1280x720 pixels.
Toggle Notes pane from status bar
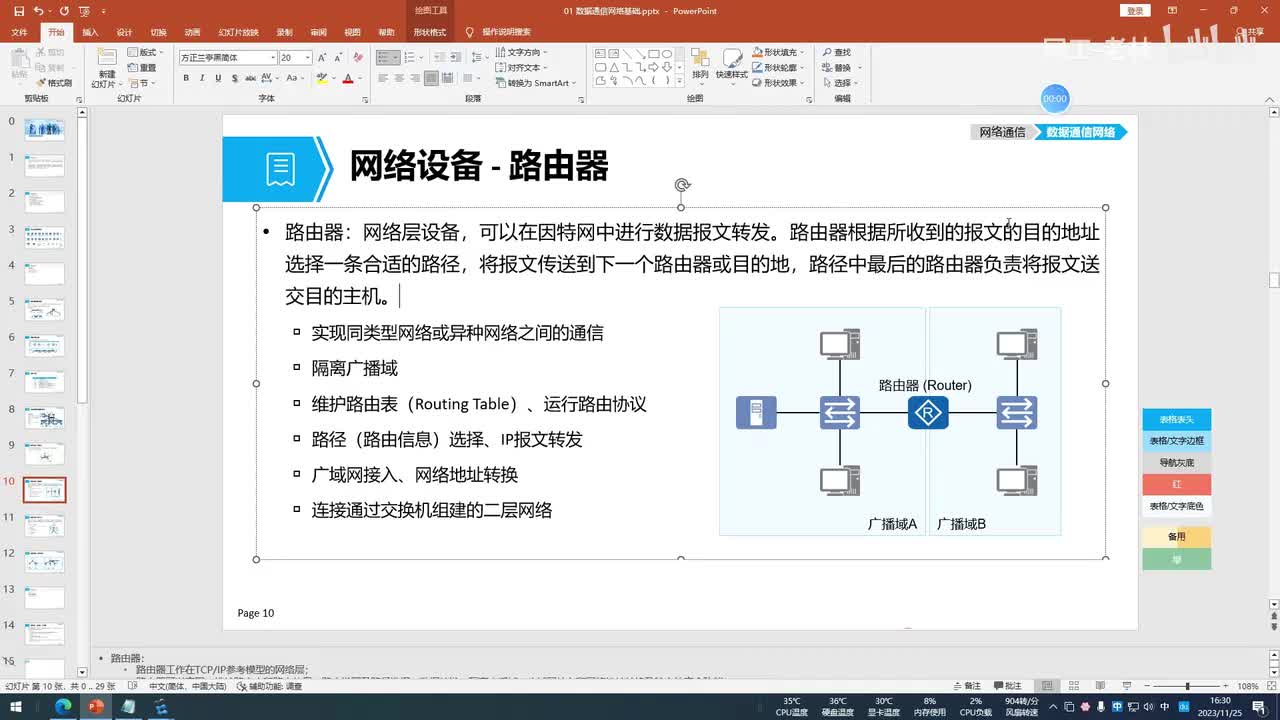coord(966,686)
